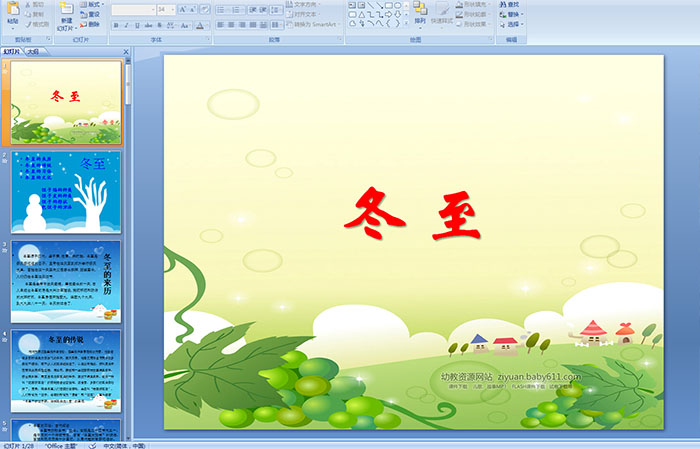
Task: Select the Left Brace shape
Action: tap(388, 23)
